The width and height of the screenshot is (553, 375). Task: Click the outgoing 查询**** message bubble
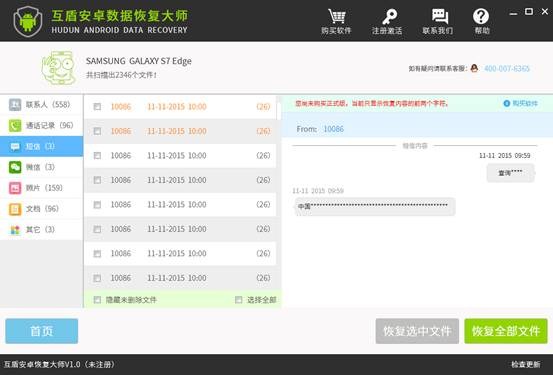(x=510, y=173)
